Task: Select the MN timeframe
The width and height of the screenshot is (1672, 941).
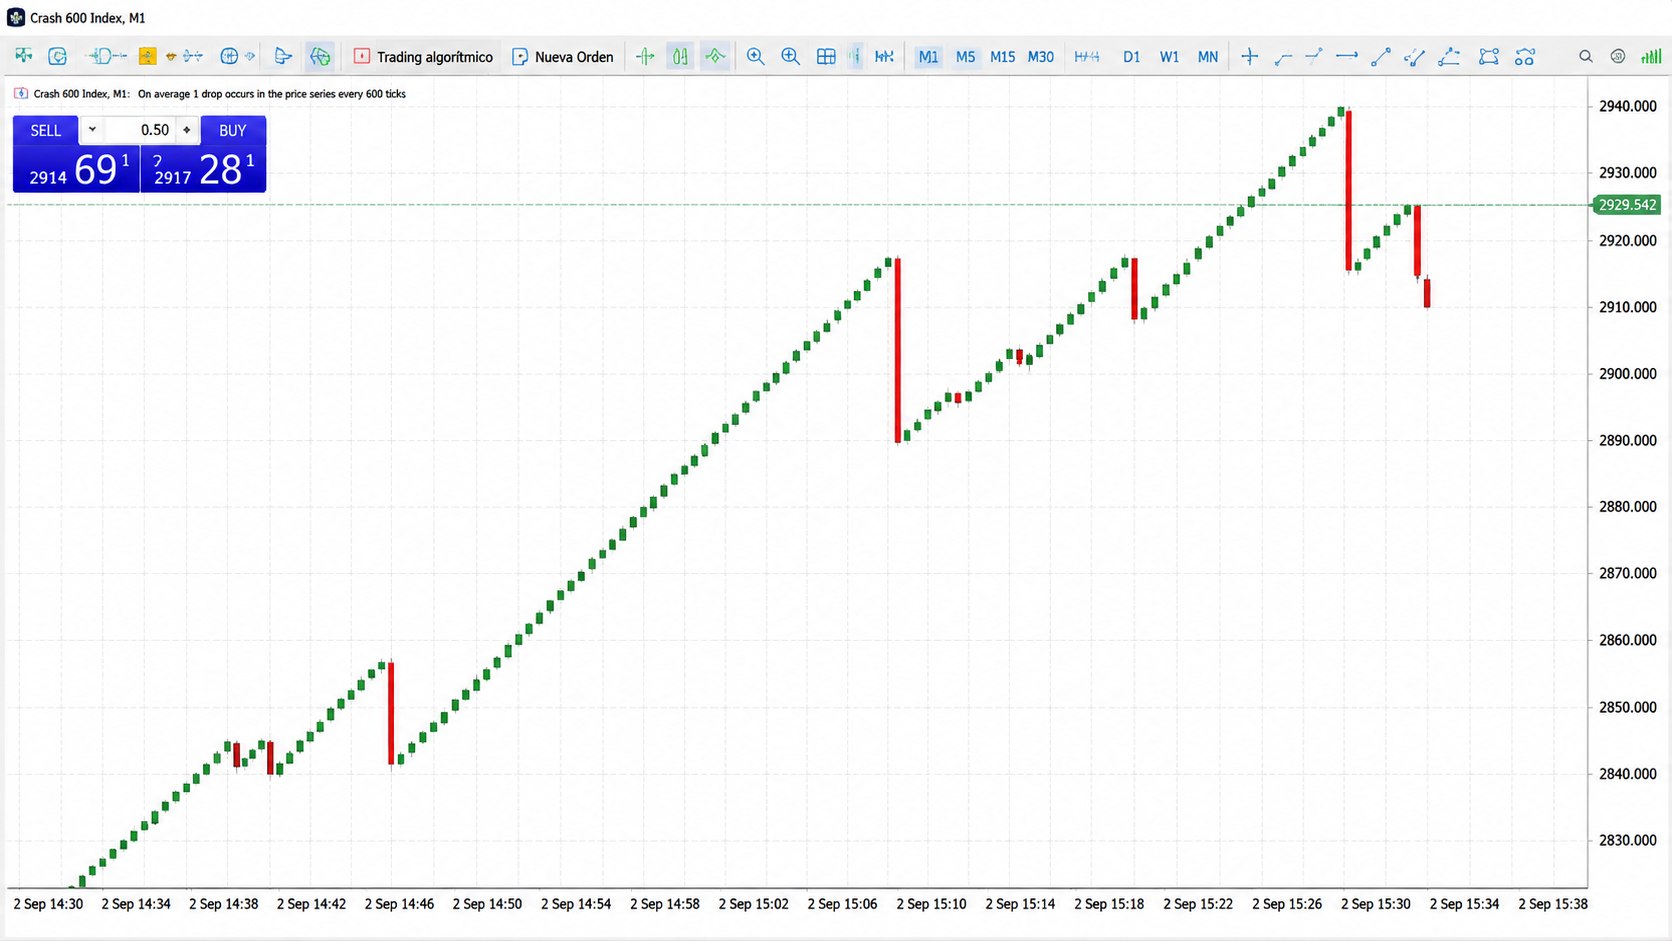Action: tap(1208, 57)
